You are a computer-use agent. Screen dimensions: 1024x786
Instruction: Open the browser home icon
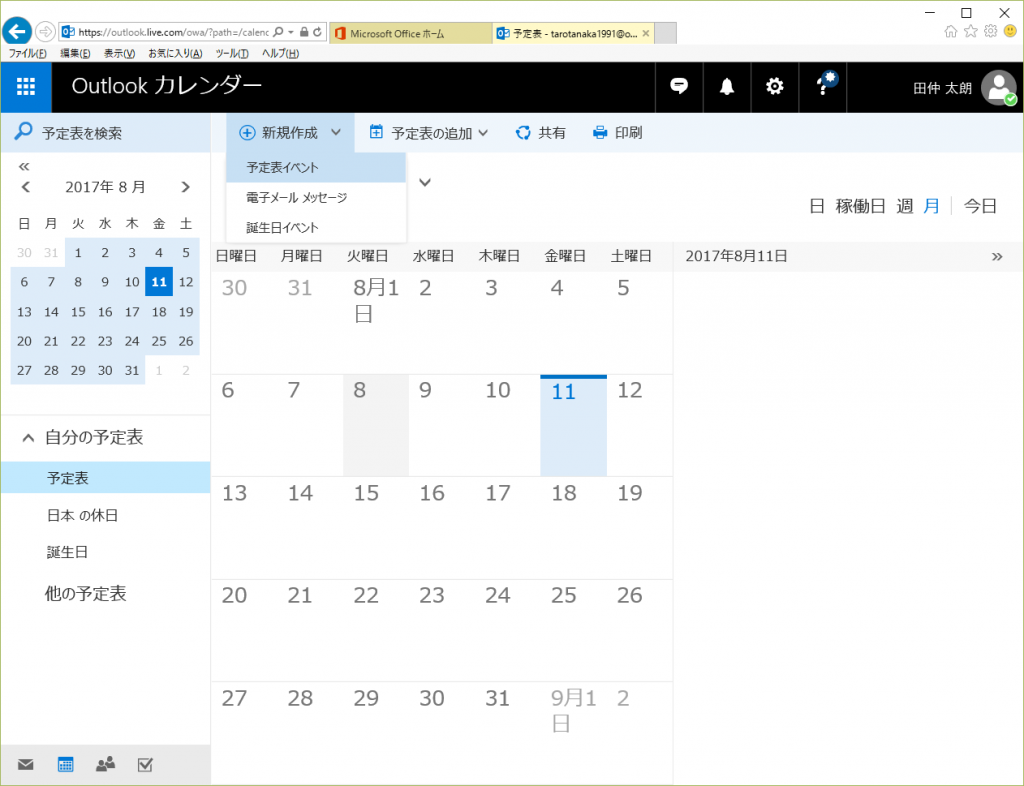[x=951, y=31]
